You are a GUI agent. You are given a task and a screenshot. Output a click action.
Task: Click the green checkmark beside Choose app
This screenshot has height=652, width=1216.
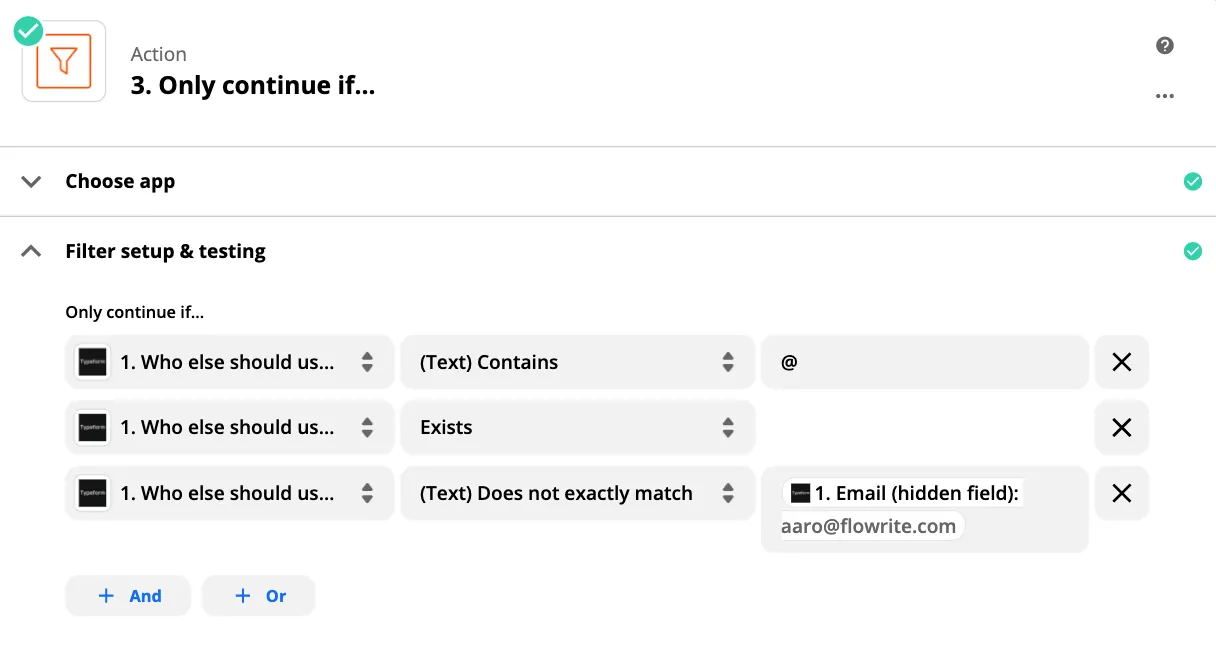1192,181
